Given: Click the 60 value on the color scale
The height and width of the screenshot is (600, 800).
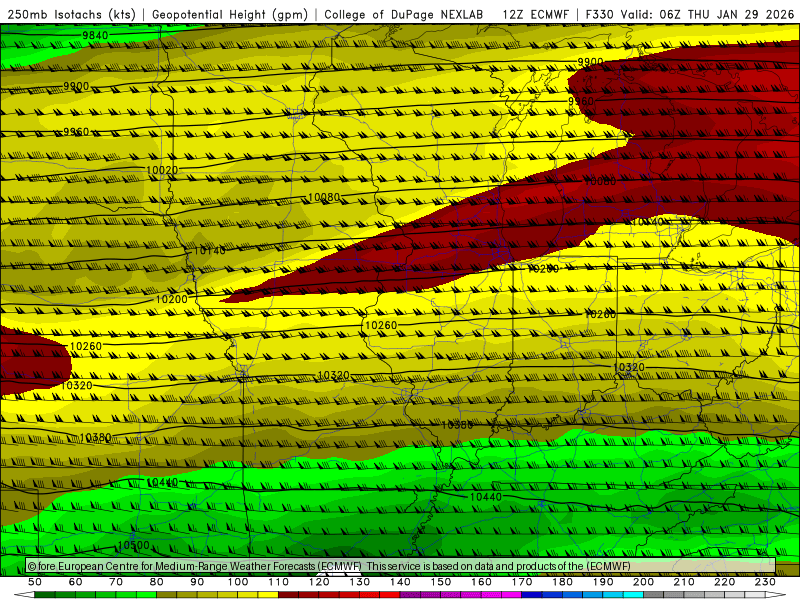Looking at the screenshot, I should pos(76,582).
